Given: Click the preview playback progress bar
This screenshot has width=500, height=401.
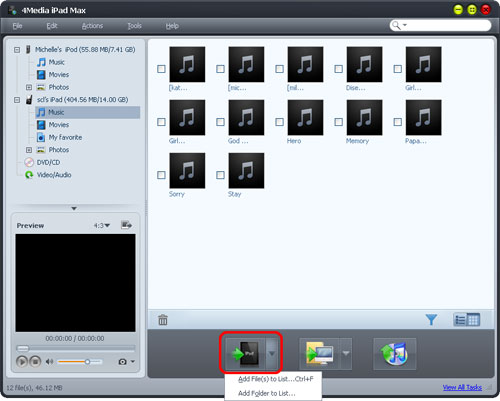Looking at the screenshot, I should 76,348.
